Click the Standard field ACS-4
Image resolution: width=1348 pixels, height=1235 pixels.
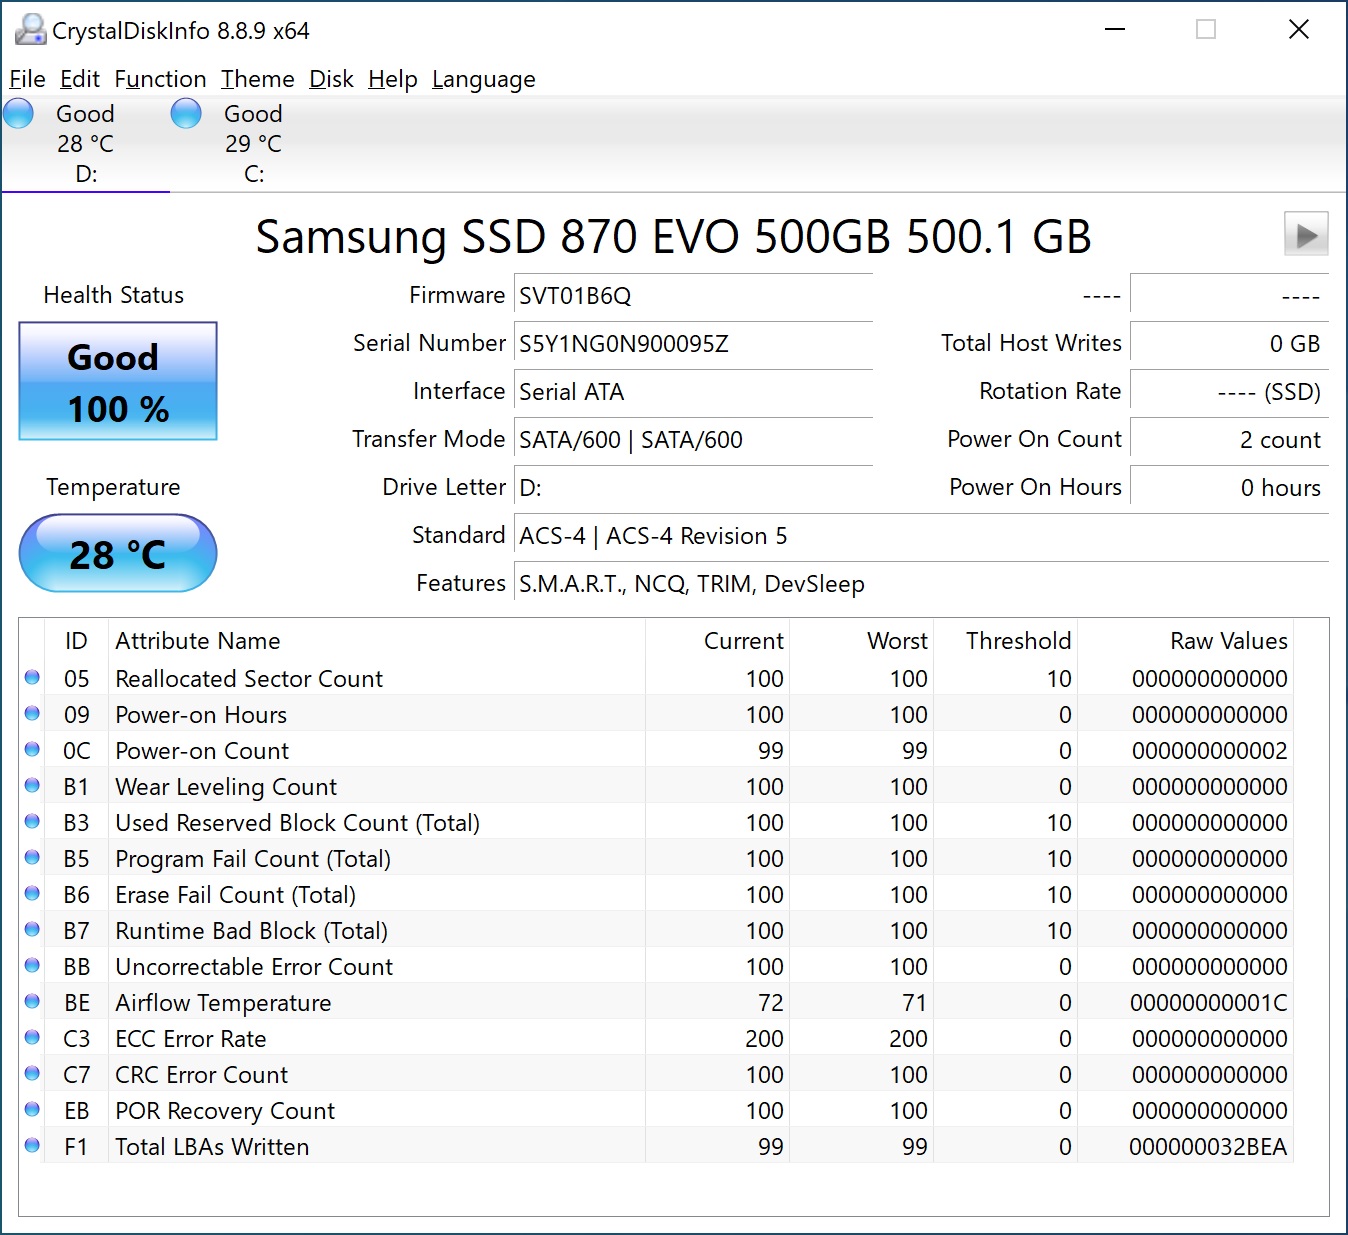921,536
